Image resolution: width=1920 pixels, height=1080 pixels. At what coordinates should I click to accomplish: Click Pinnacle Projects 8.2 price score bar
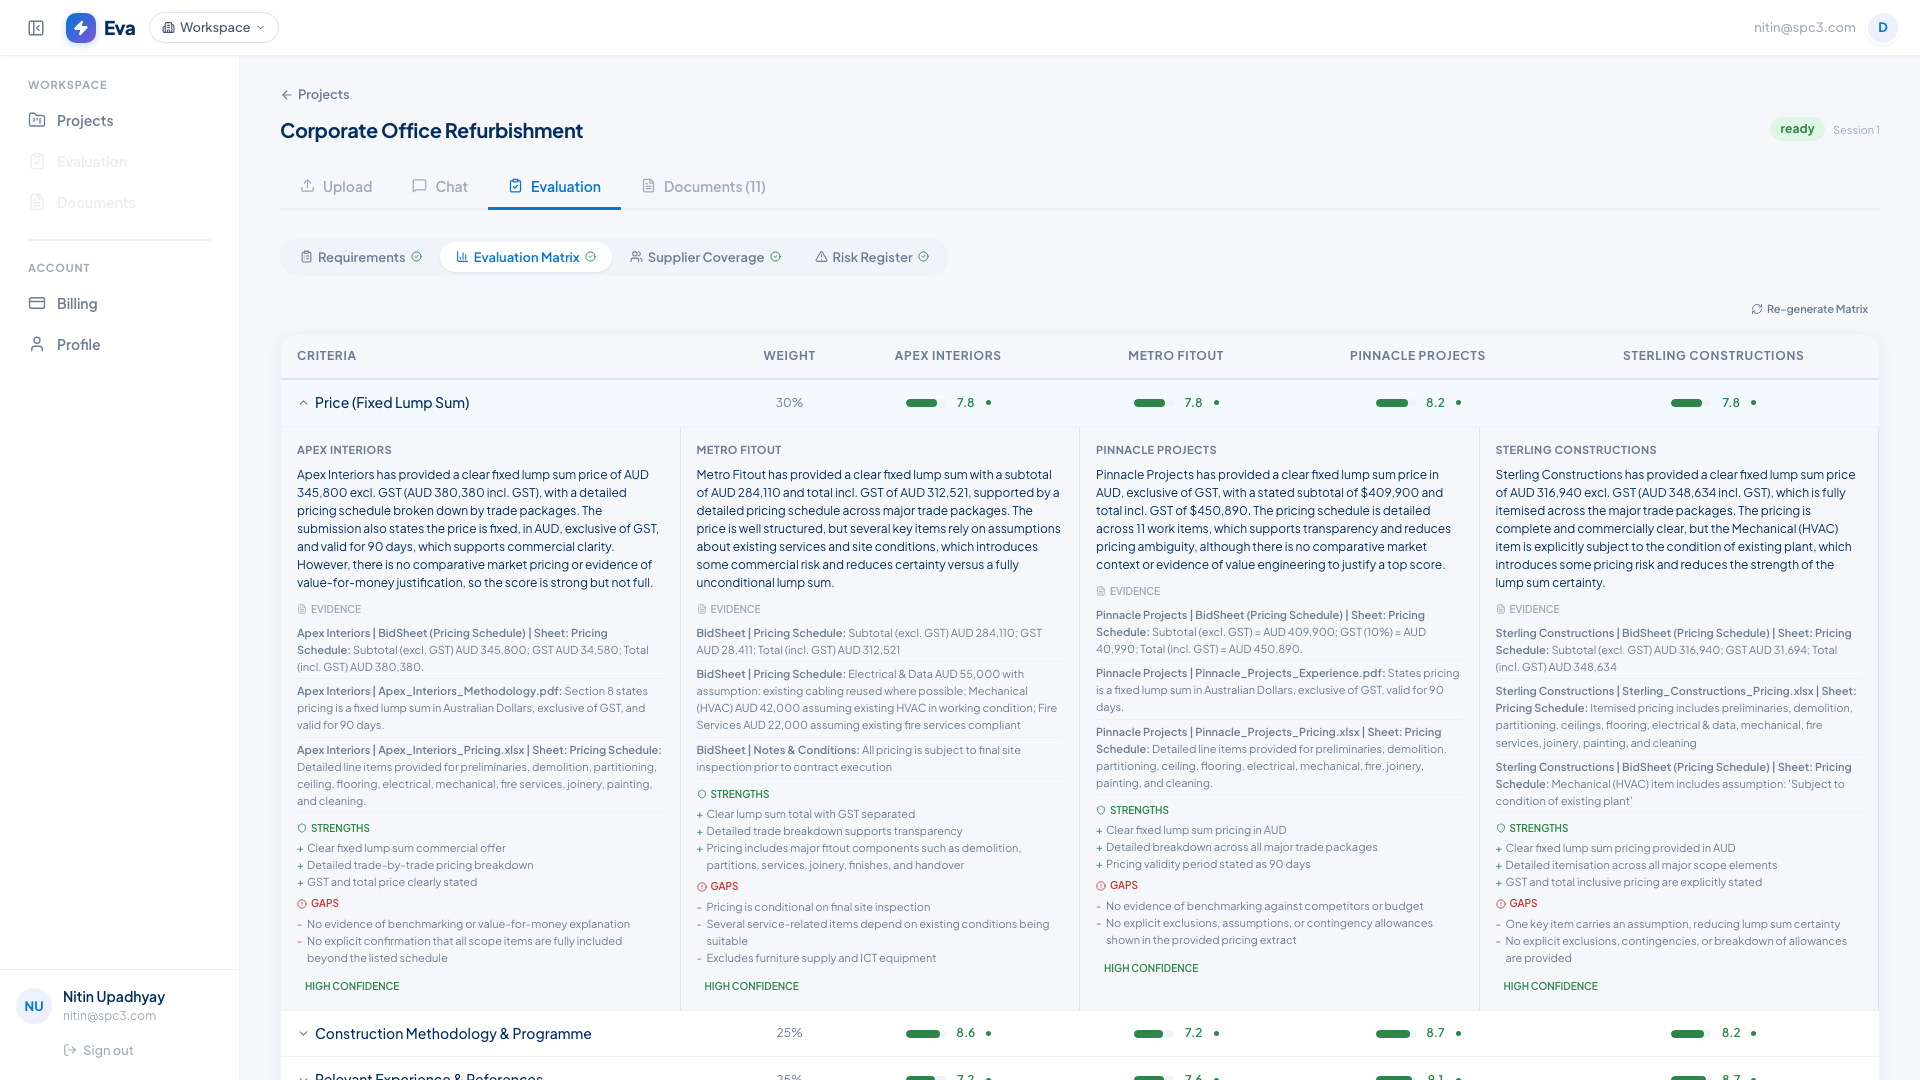coord(1392,404)
